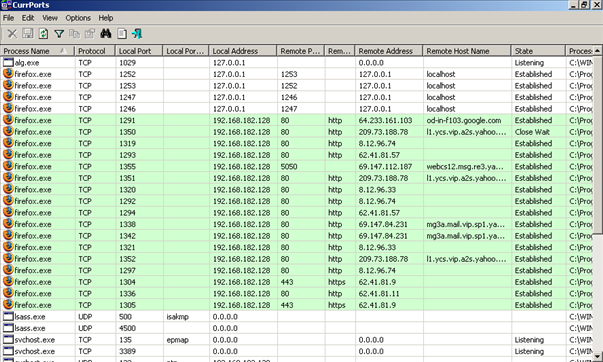Open the Help menu
603x362 pixels.
click(106, 18)
